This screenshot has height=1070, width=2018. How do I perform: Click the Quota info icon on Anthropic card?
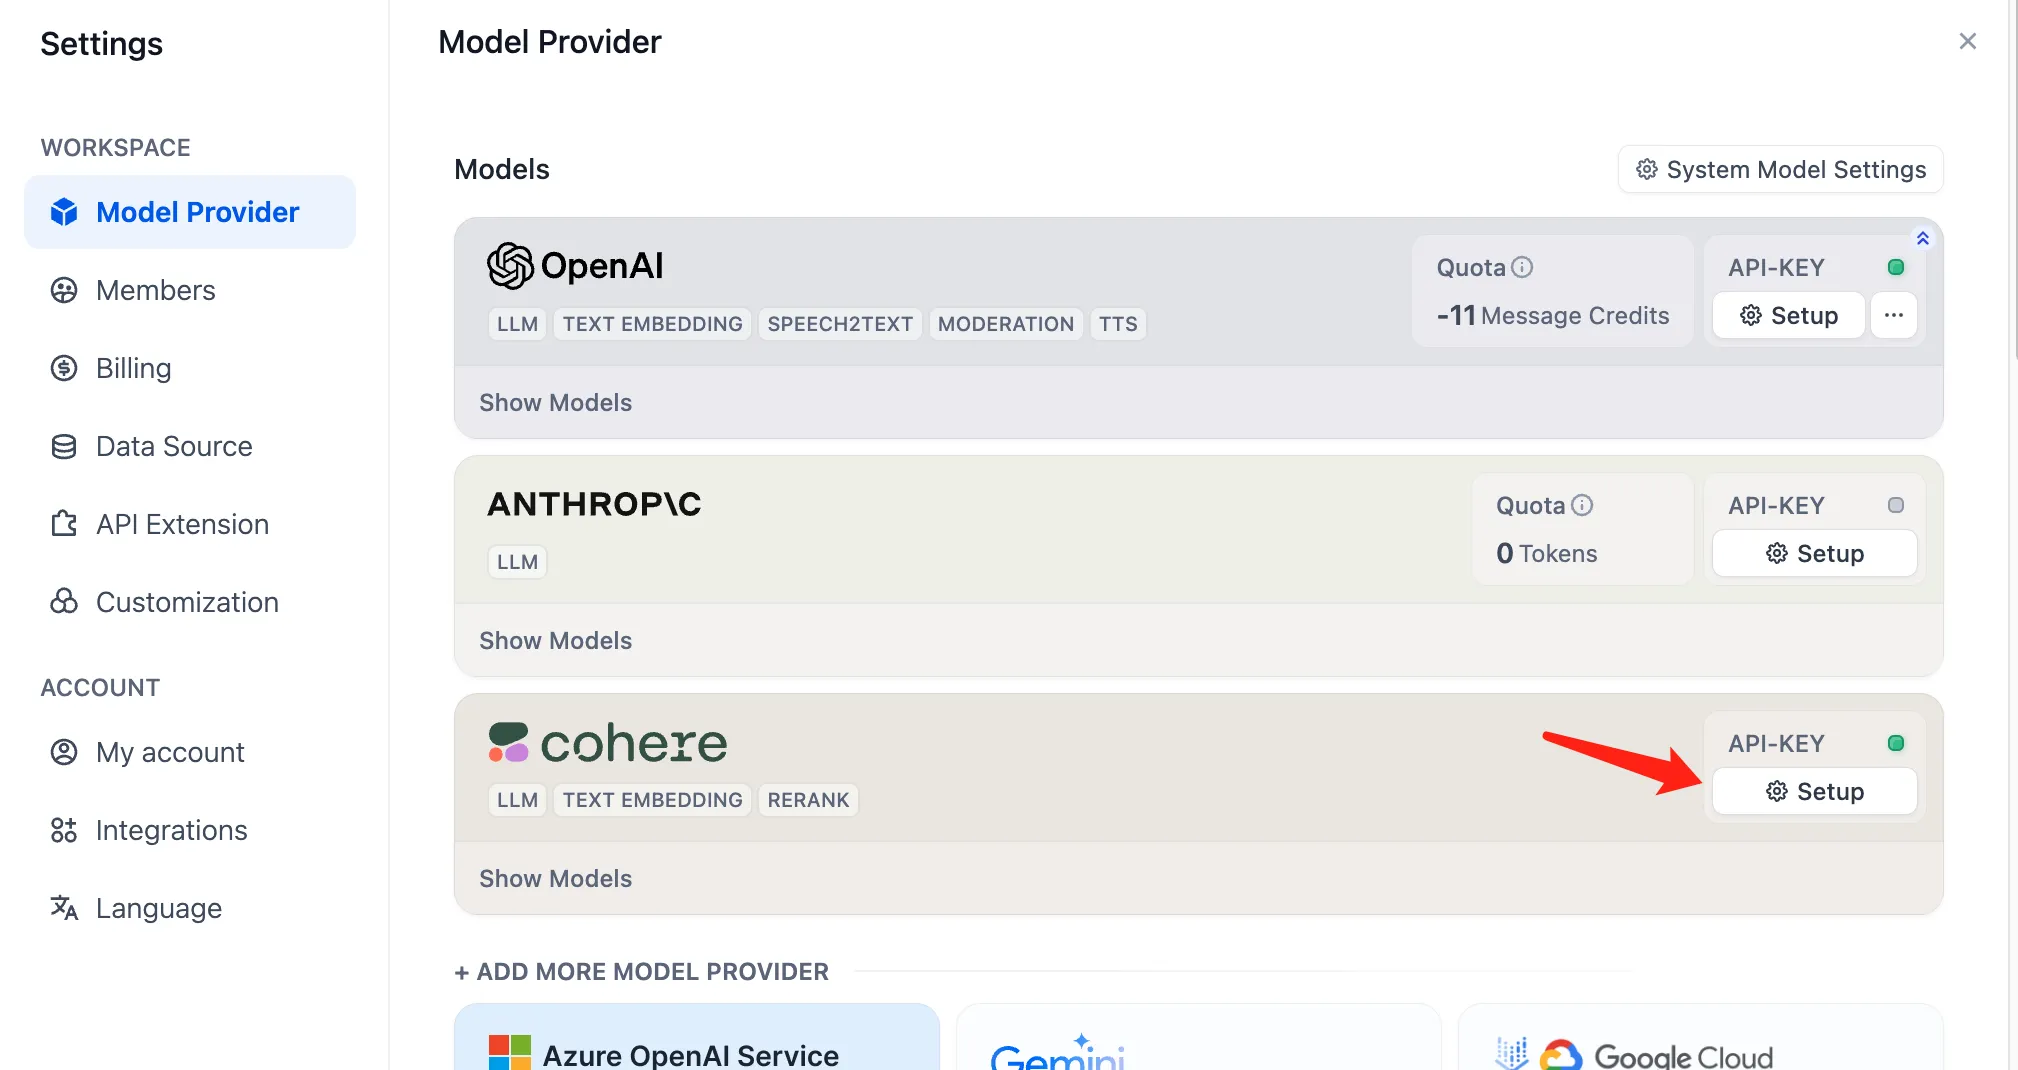point(1582,505)
